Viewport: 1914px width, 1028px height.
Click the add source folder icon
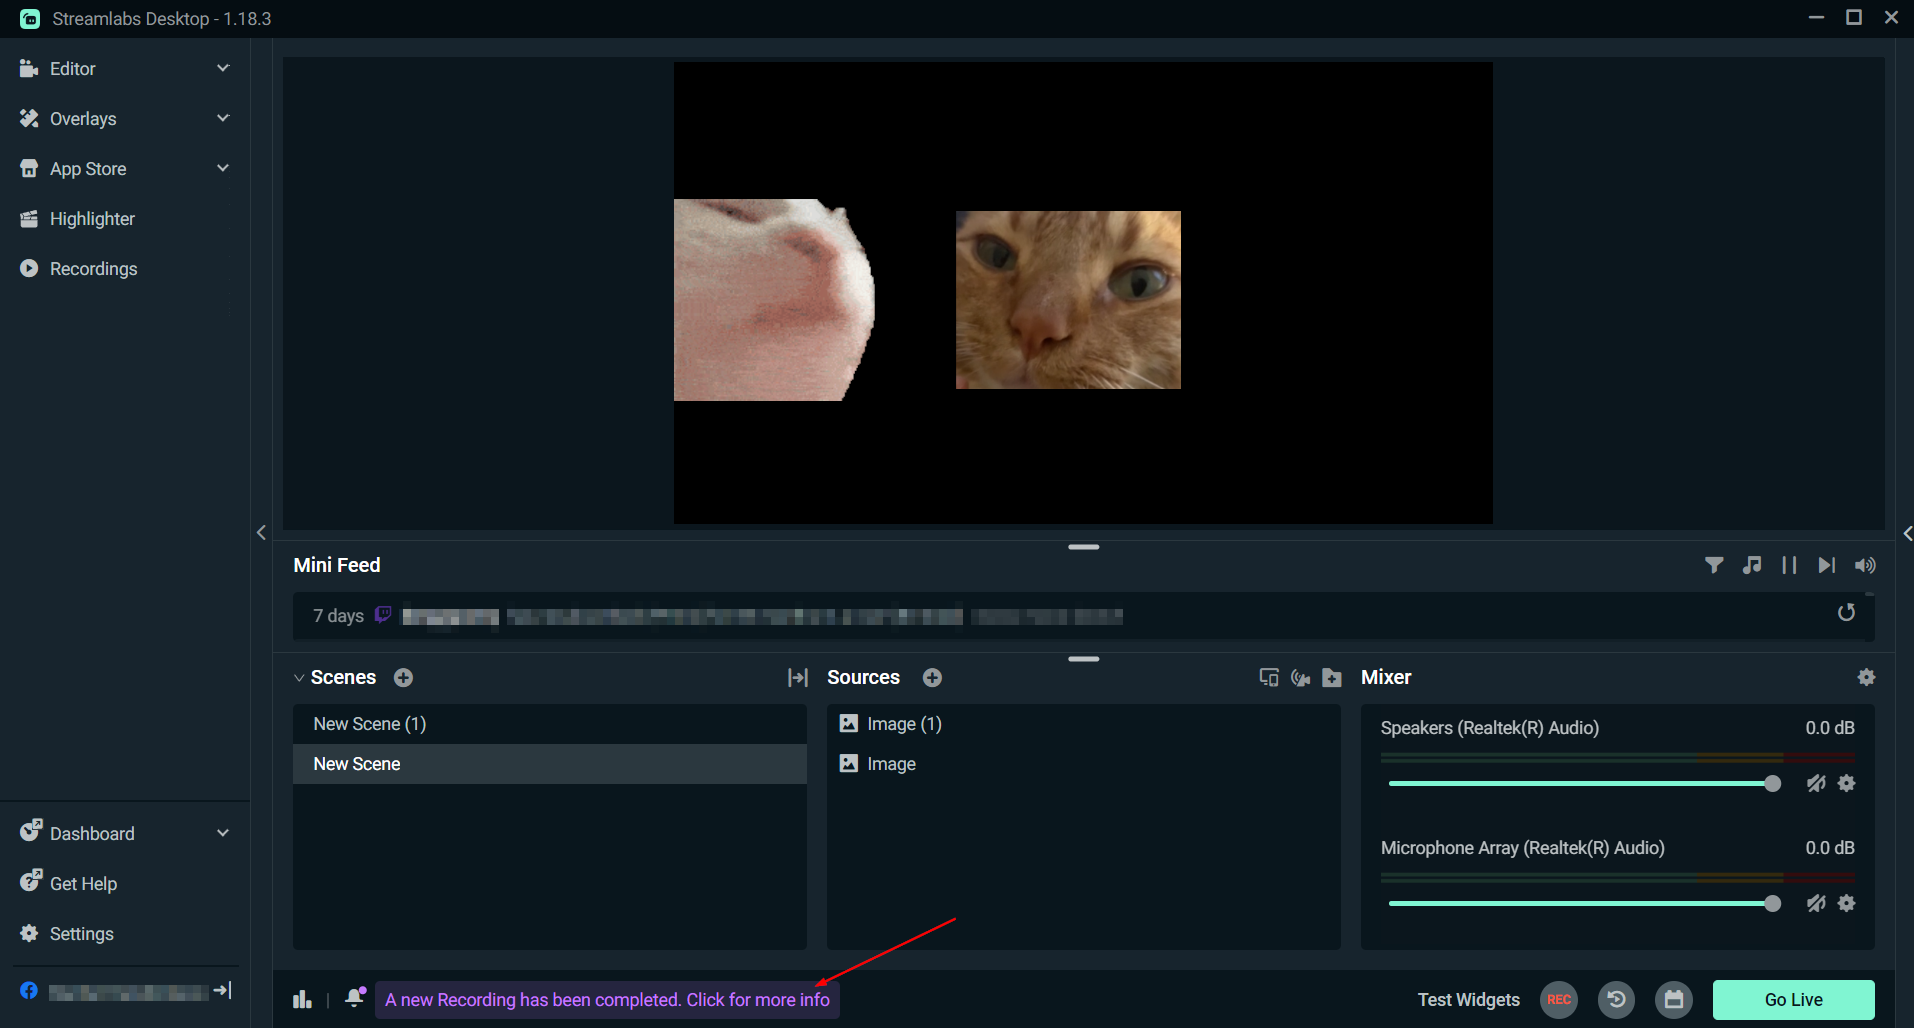[x=1331, y=678]
